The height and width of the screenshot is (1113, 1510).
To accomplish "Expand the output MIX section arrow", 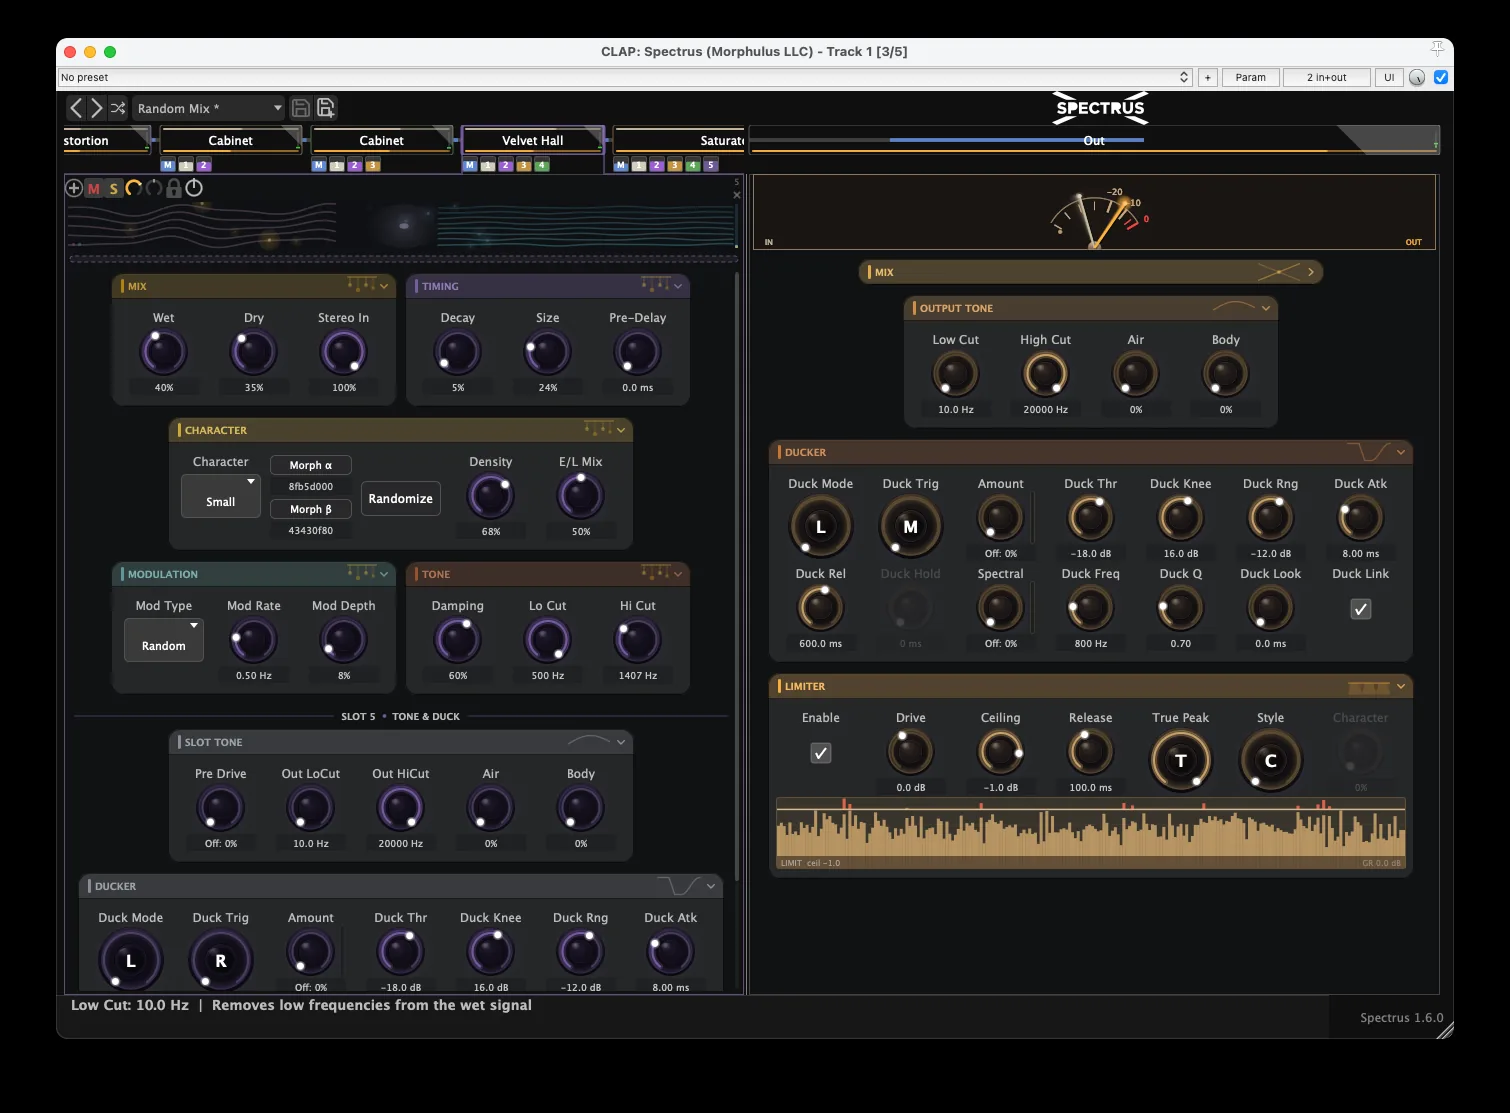I will point(1311,272).
